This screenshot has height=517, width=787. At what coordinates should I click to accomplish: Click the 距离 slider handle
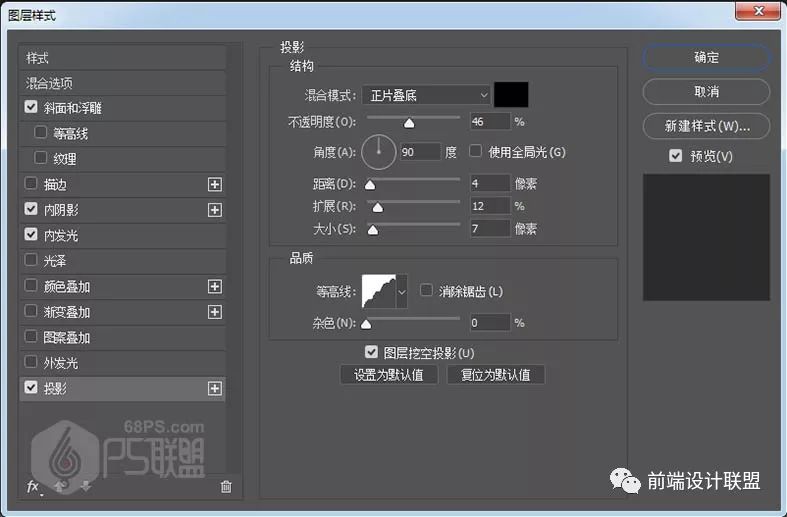point(370,185)
